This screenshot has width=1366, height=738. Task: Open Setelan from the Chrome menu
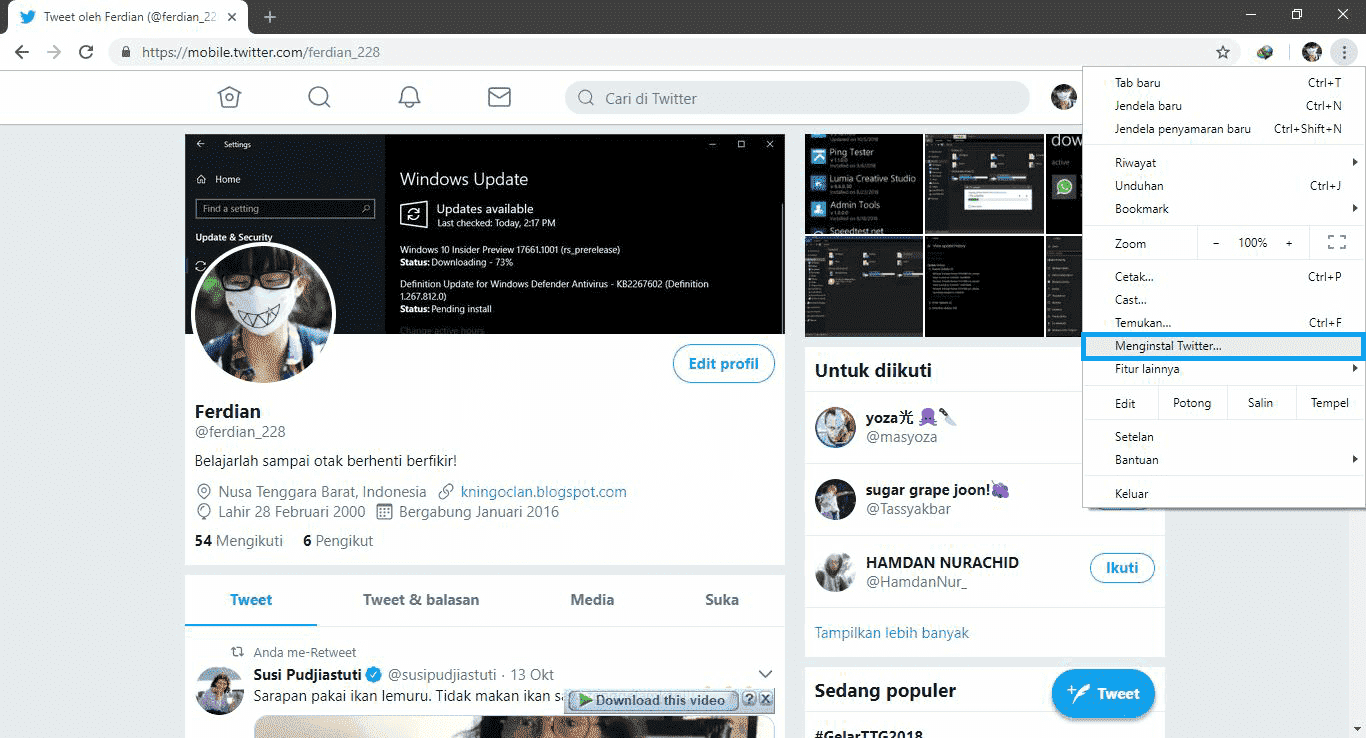tap(1134, 436)
